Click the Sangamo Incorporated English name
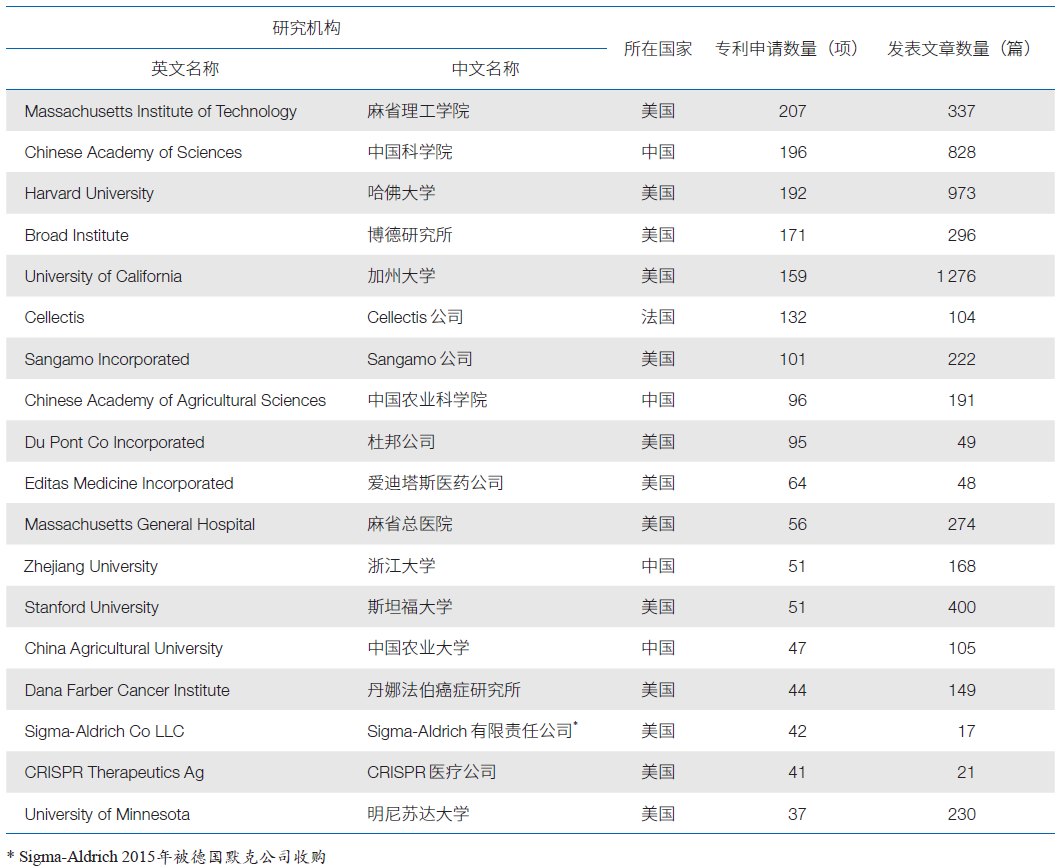The image size is (1060, 867). coord(107,359)
